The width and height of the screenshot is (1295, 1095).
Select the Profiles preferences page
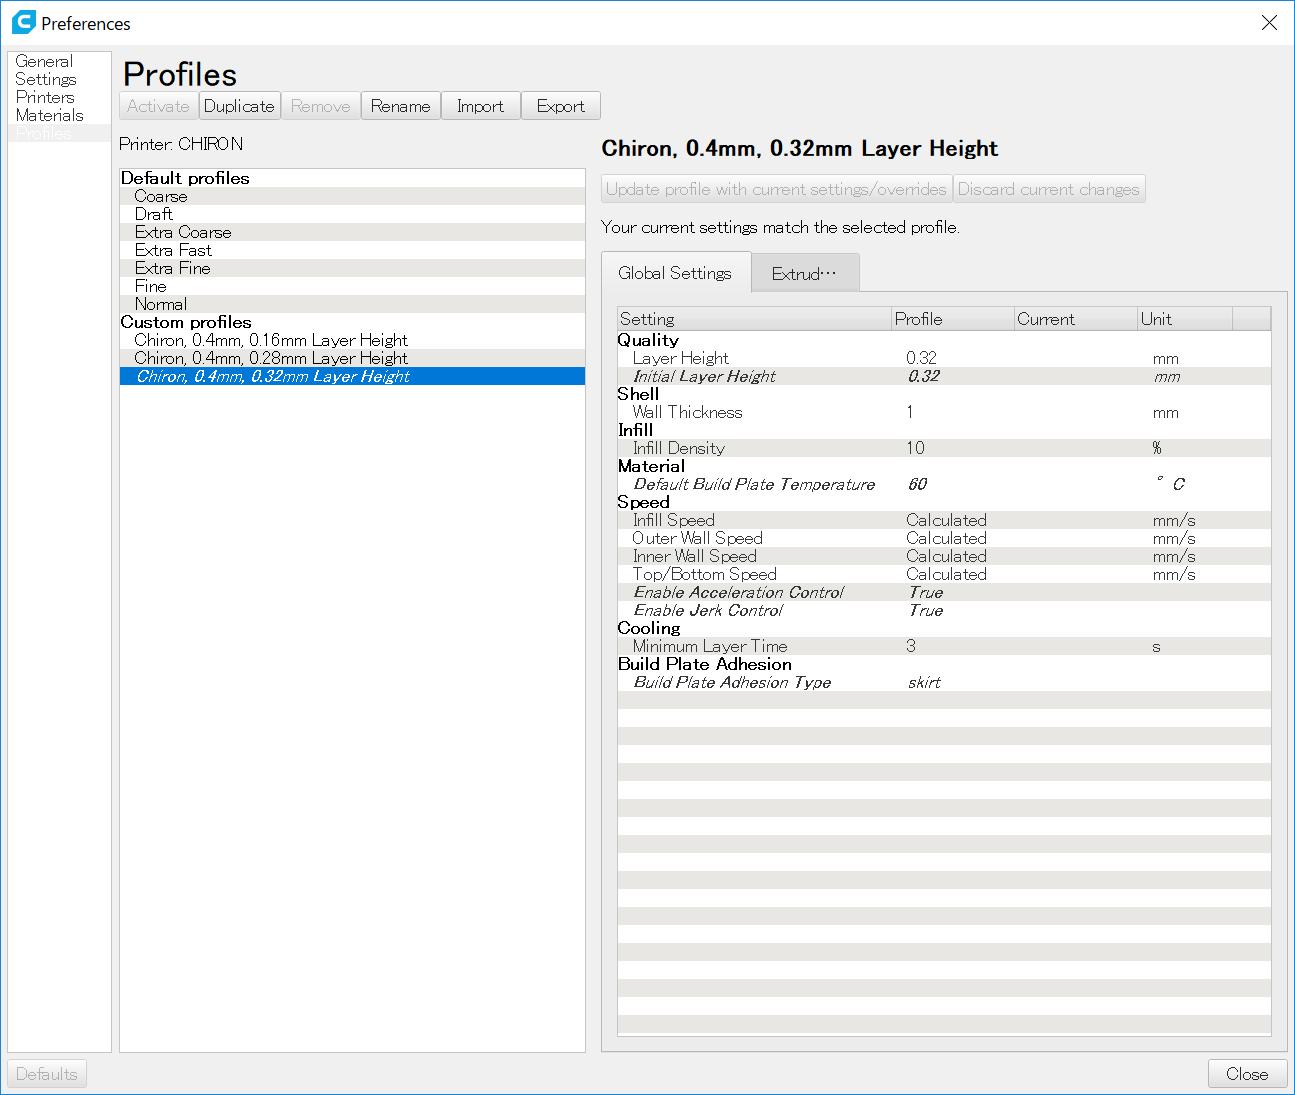pyautogui.click(x=59, y=133)
